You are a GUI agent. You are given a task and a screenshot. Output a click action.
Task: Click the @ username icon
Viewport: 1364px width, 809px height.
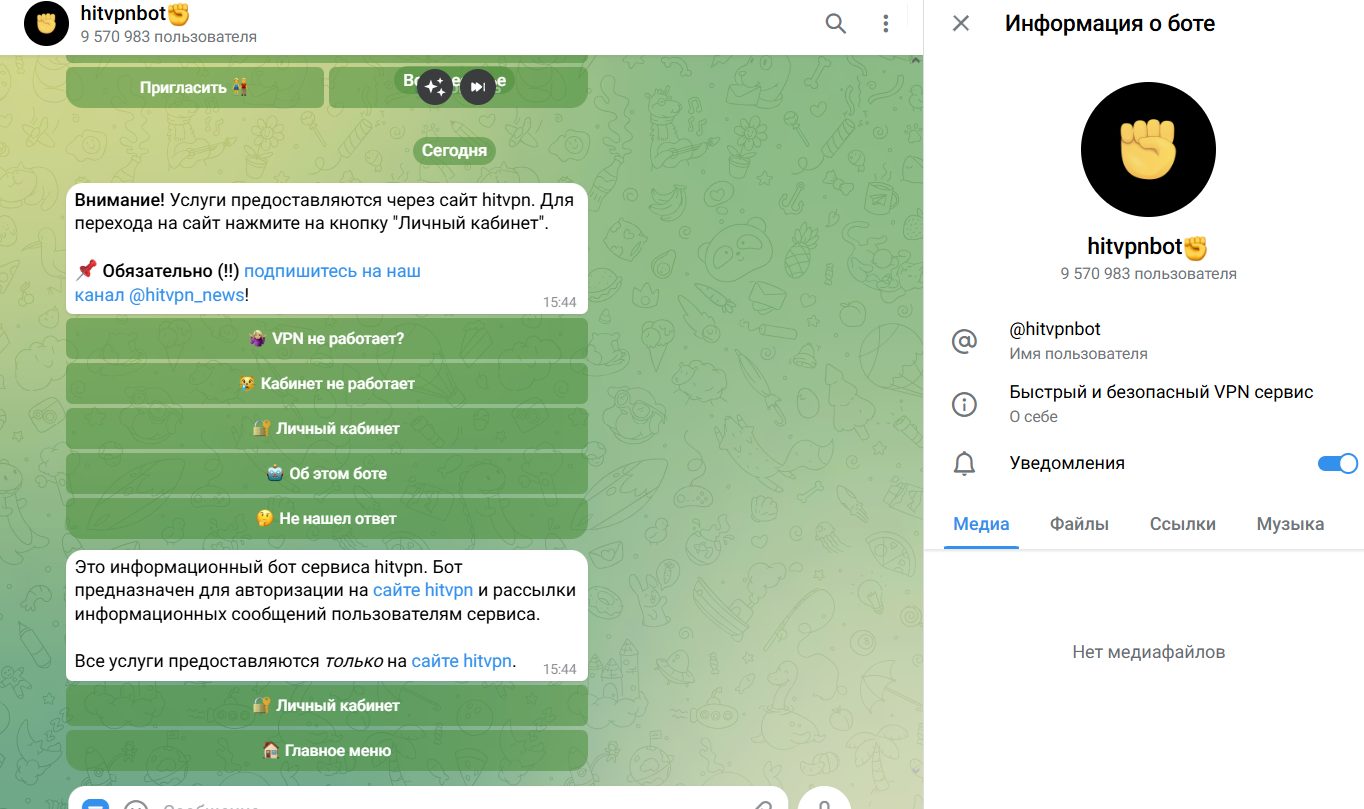[x=964, y=342]
